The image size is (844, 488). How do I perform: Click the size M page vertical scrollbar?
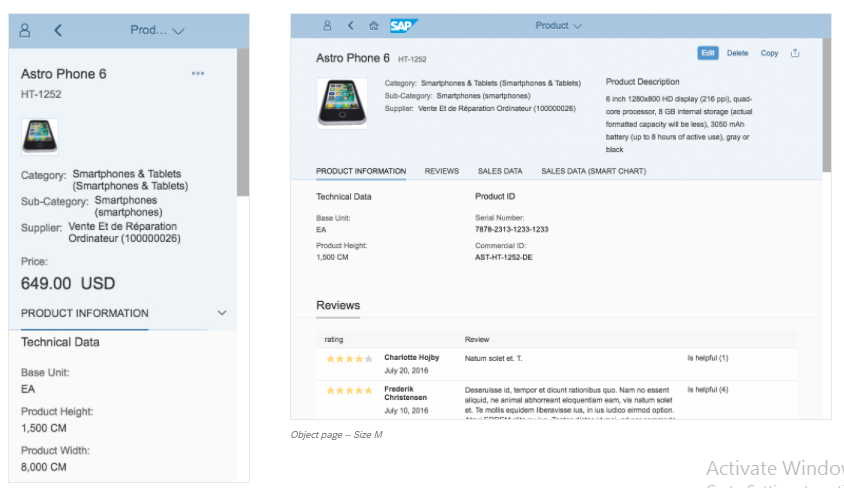pos(827,105)
